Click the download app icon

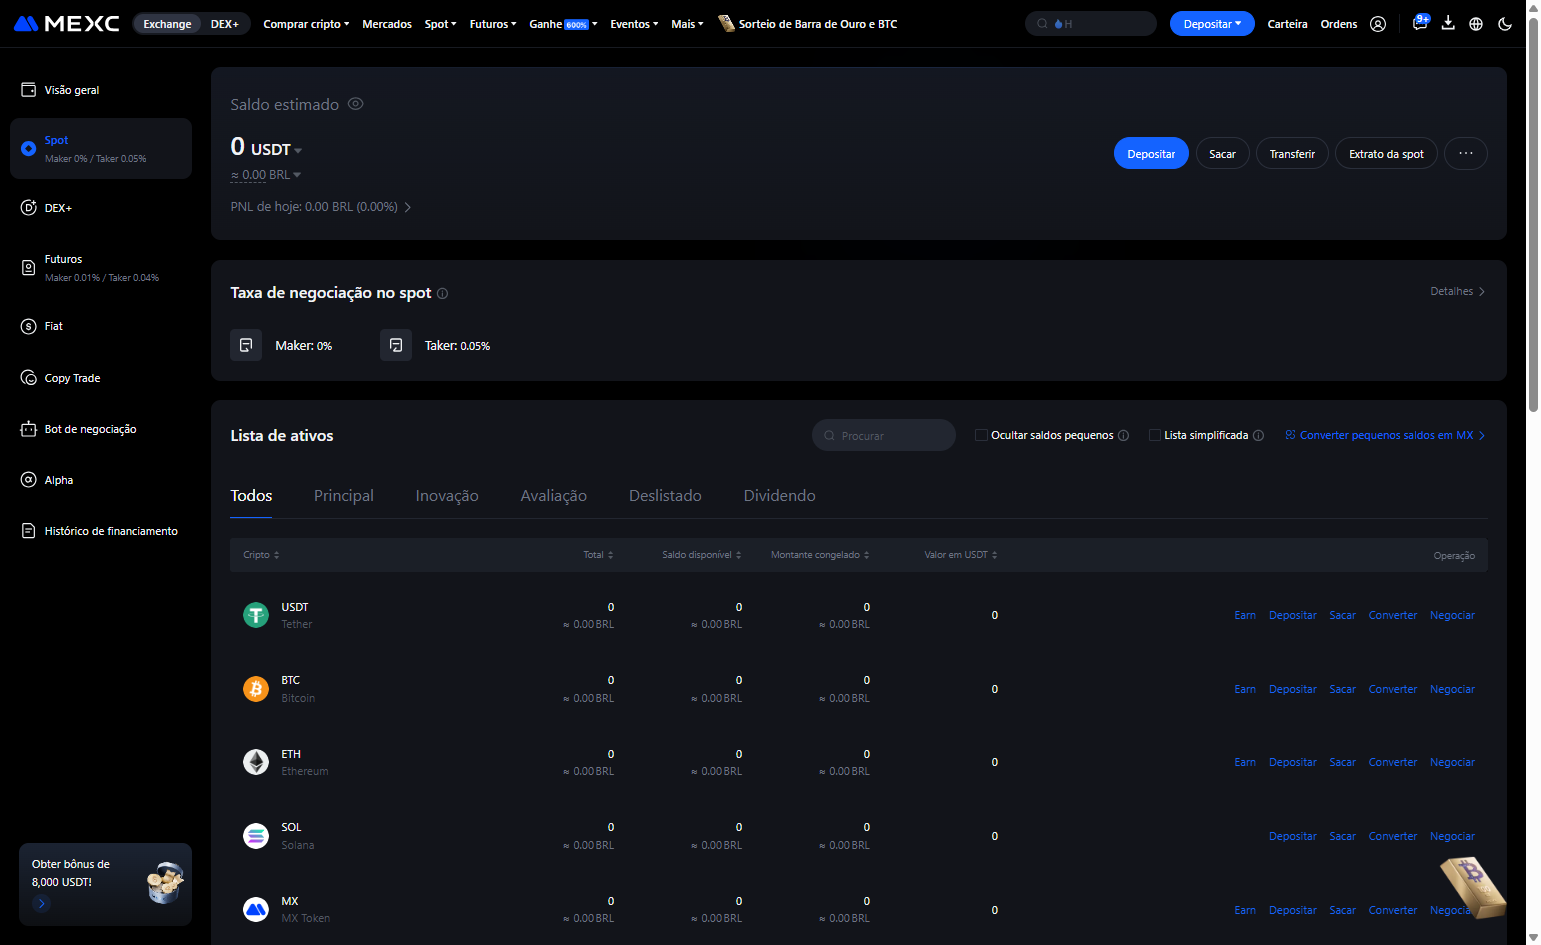pos(1448,23)
